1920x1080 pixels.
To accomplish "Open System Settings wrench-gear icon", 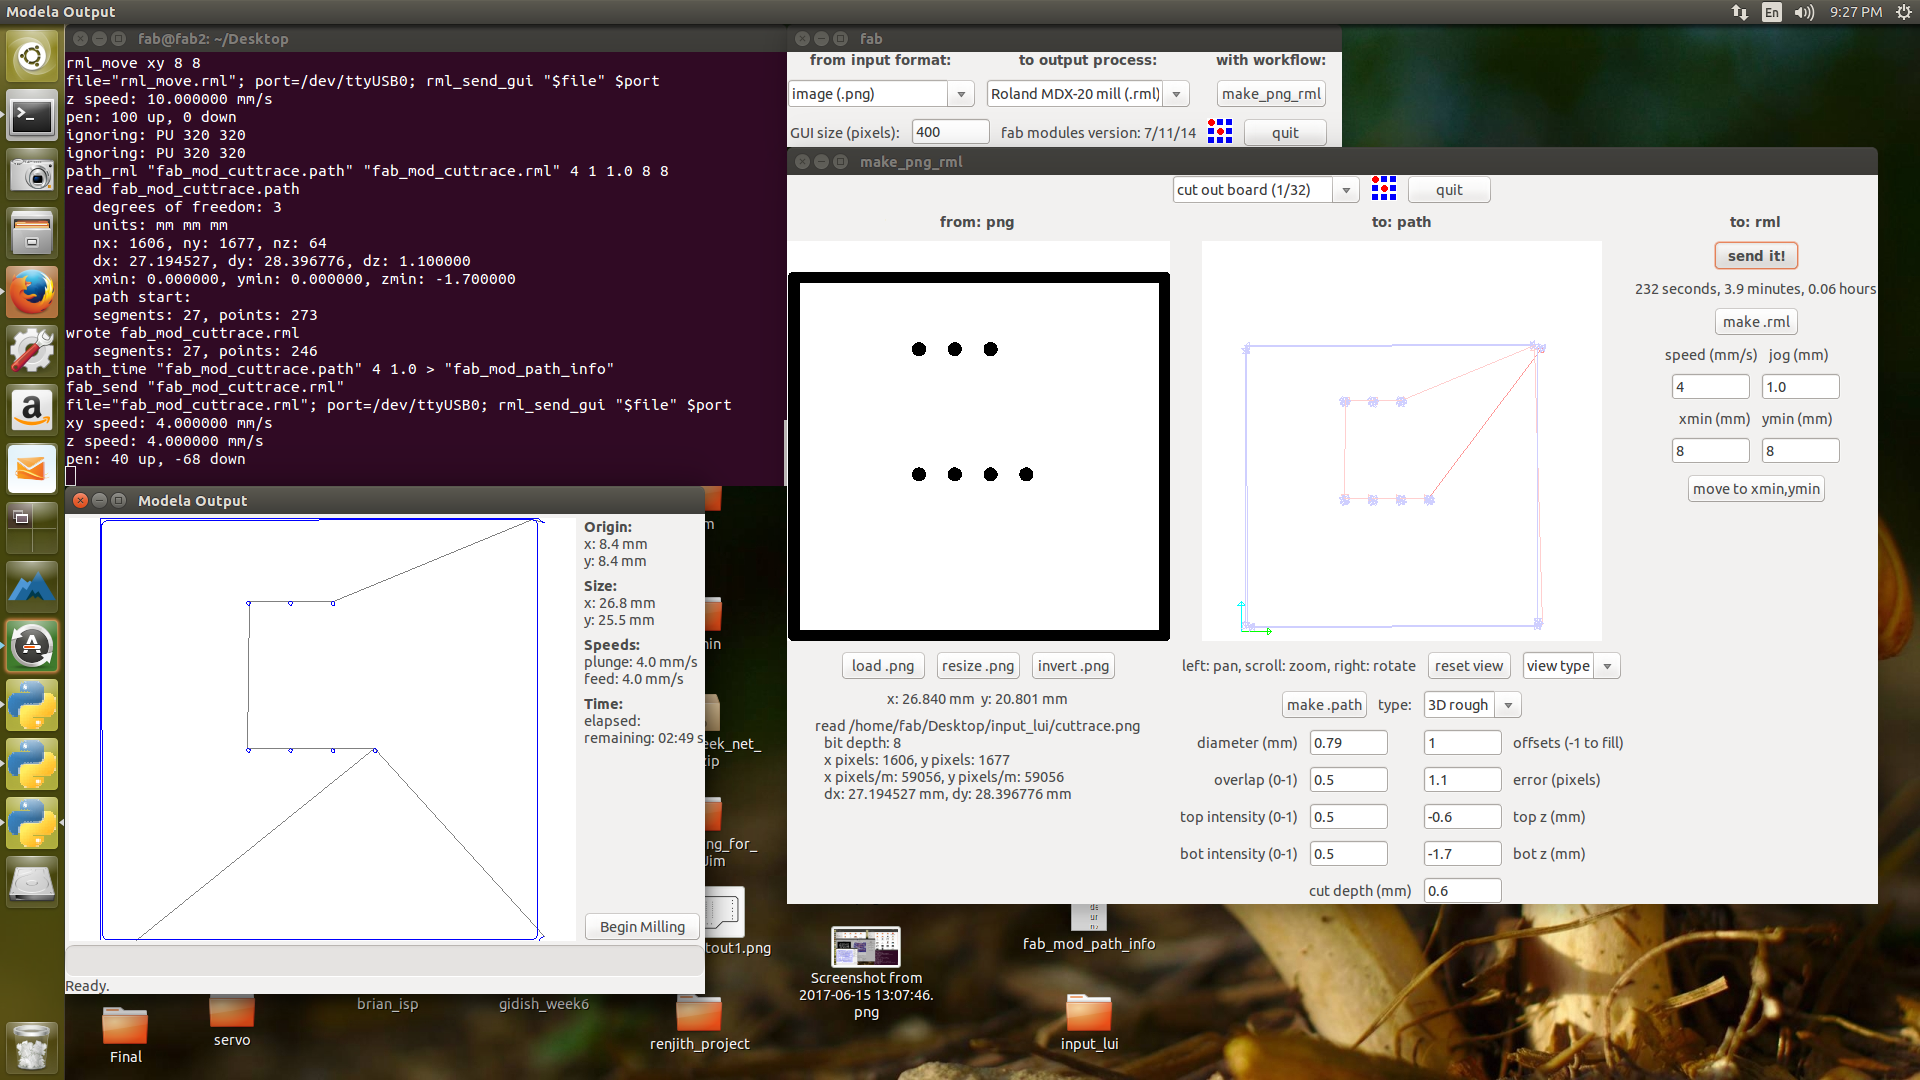I will coord(32,352).
